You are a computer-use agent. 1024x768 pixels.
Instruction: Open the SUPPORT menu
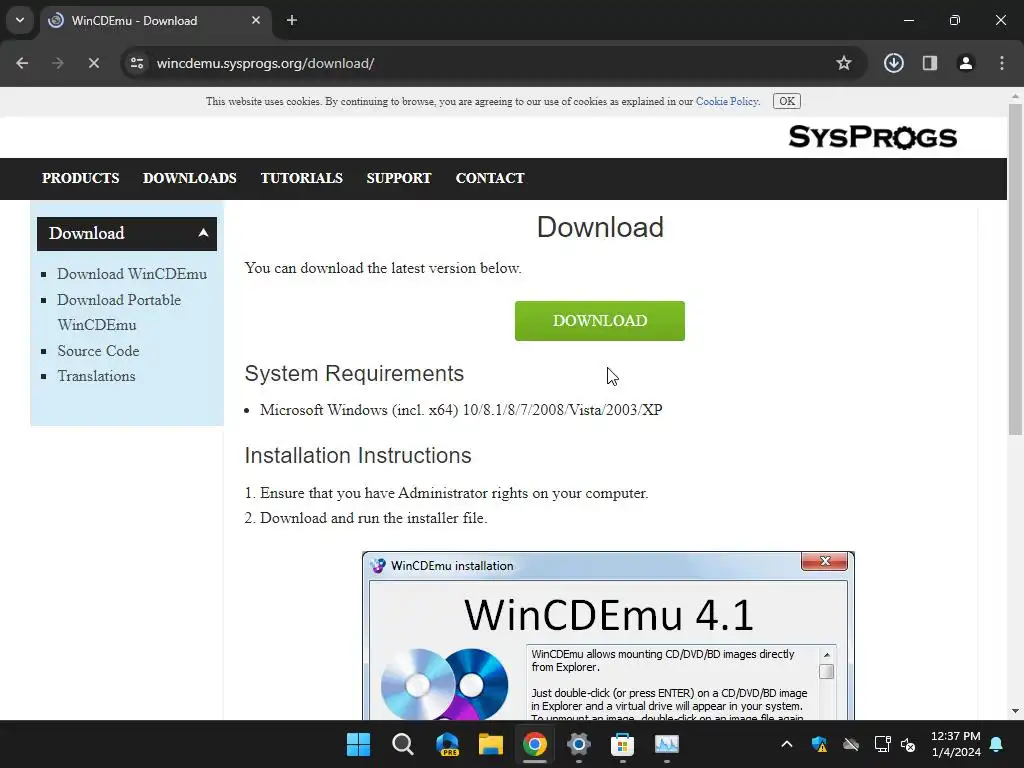(x=398, y=178)
